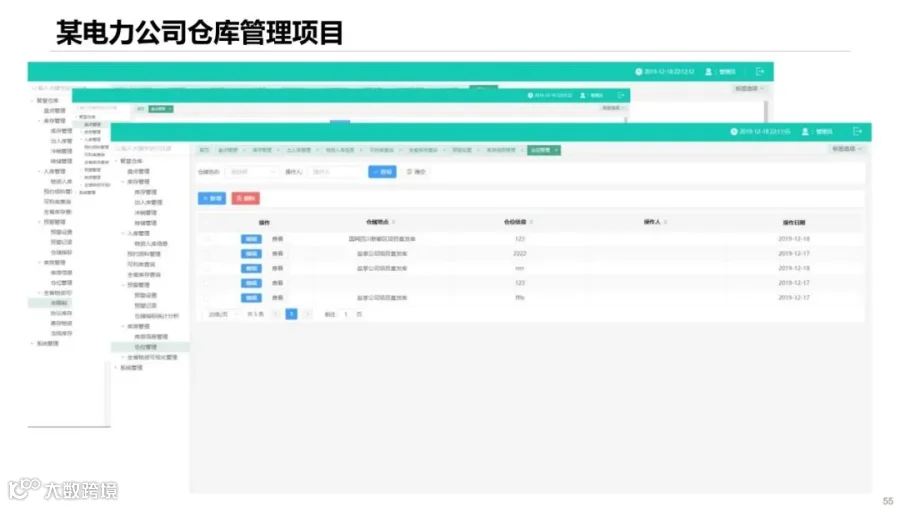The width and height of the screenshot is (900, 507).
Task: Go to the previous page arrow
Action: click(276, 314)
